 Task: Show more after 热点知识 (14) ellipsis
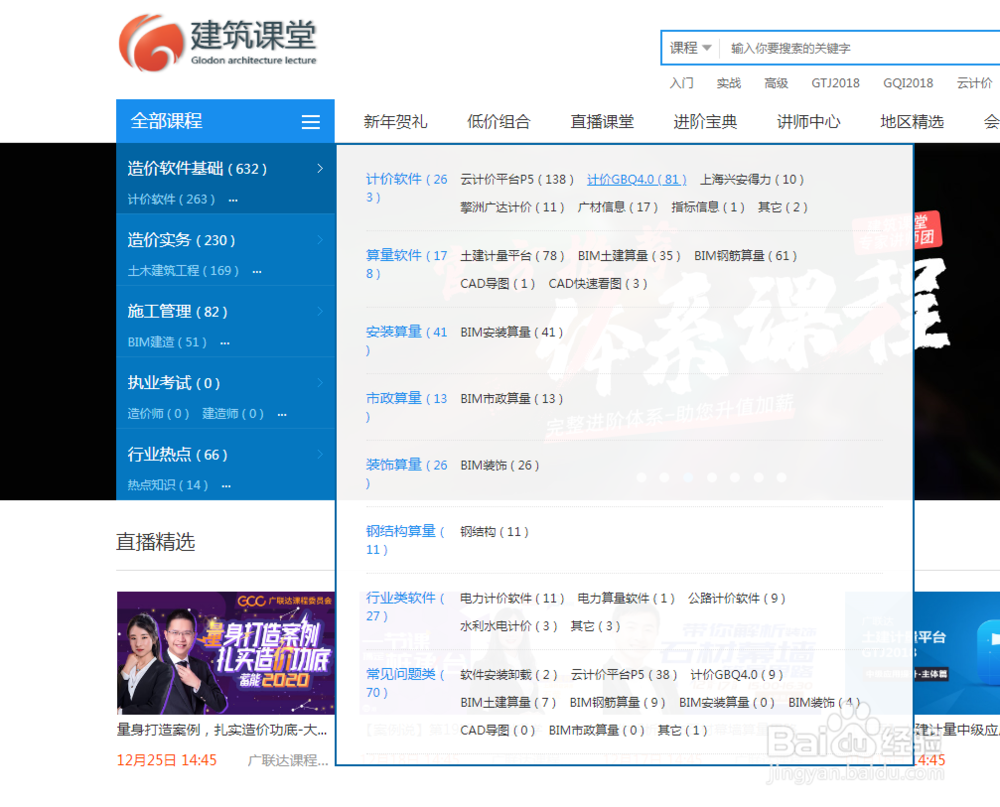click(226, 485)
